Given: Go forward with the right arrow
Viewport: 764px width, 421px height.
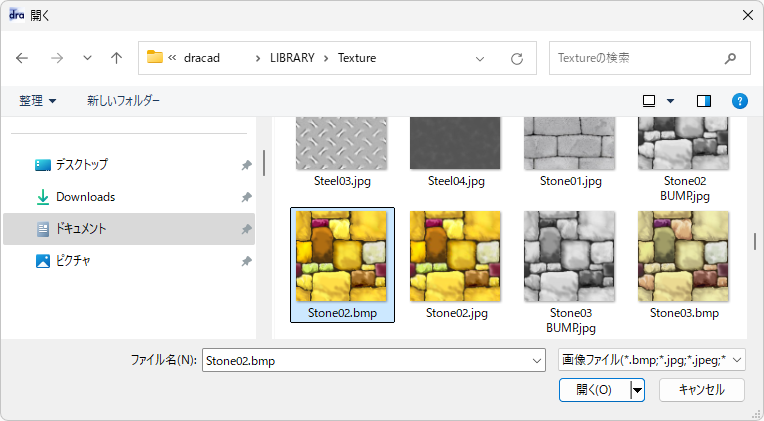Looking at the screenshot, I should click(57, 58).
